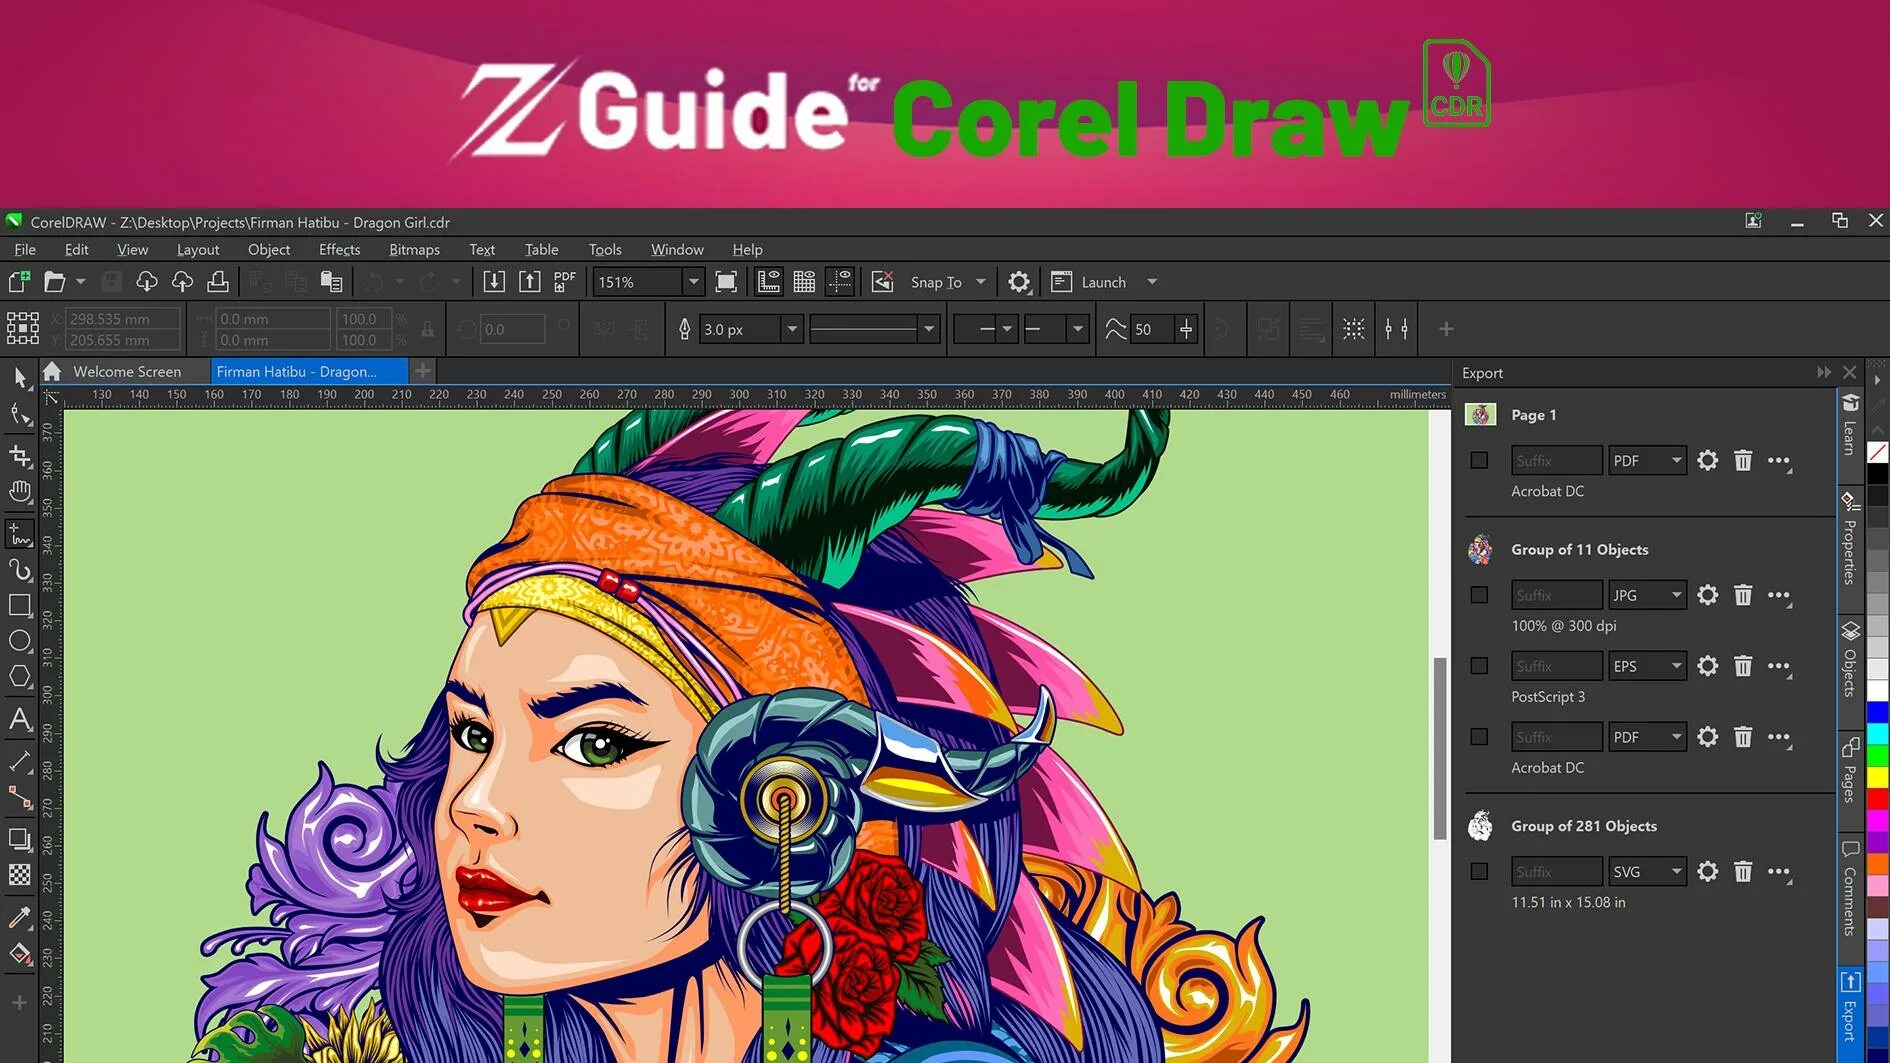Add a new document tab
This screenshot has width=1890, height=1063.
click(423, 371)
